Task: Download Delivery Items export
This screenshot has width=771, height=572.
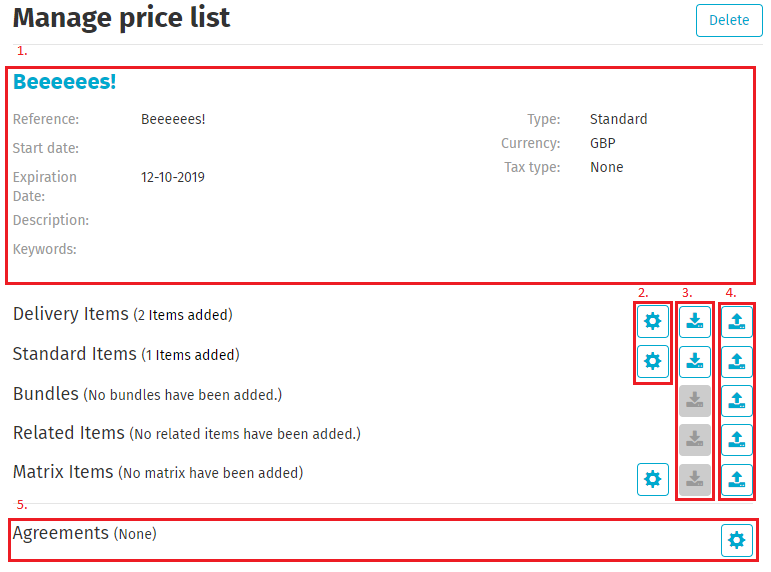Action: [x=695, y=321]
